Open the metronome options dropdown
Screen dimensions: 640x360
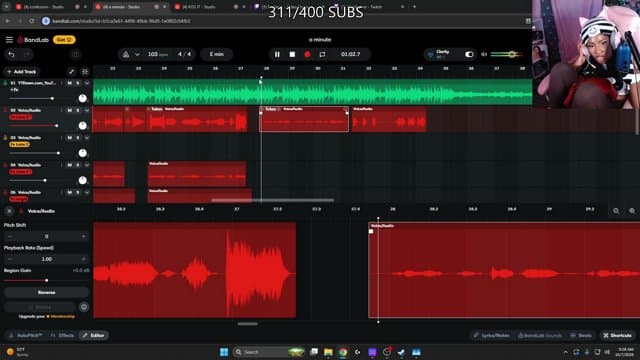point(137,54)
